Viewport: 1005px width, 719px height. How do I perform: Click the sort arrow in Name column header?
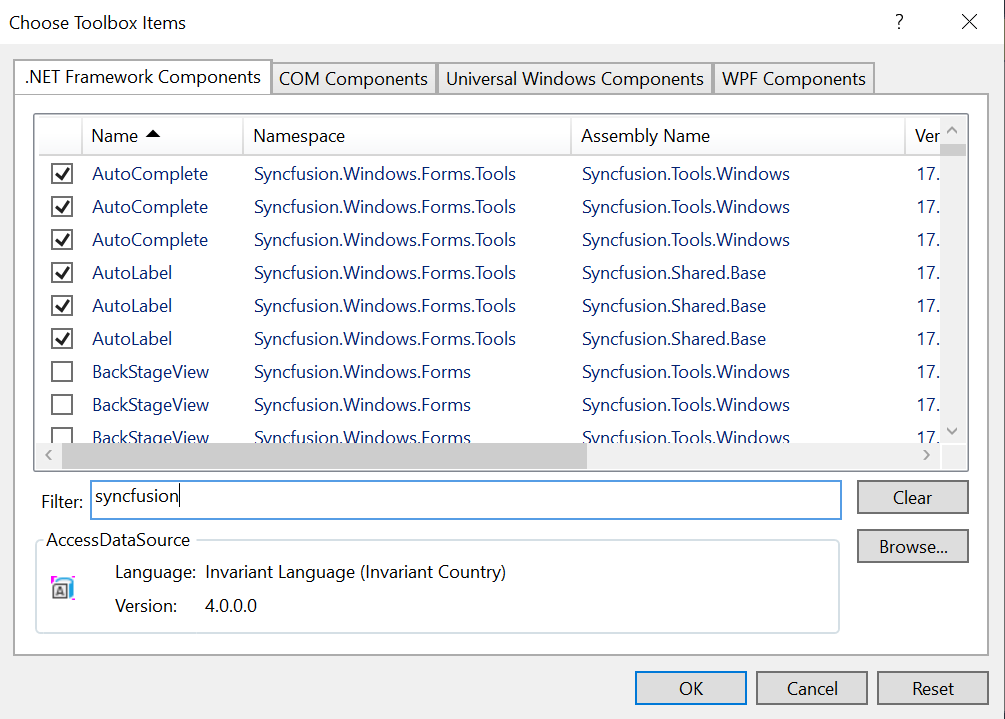pyautogui.click(x=153, y=134)
